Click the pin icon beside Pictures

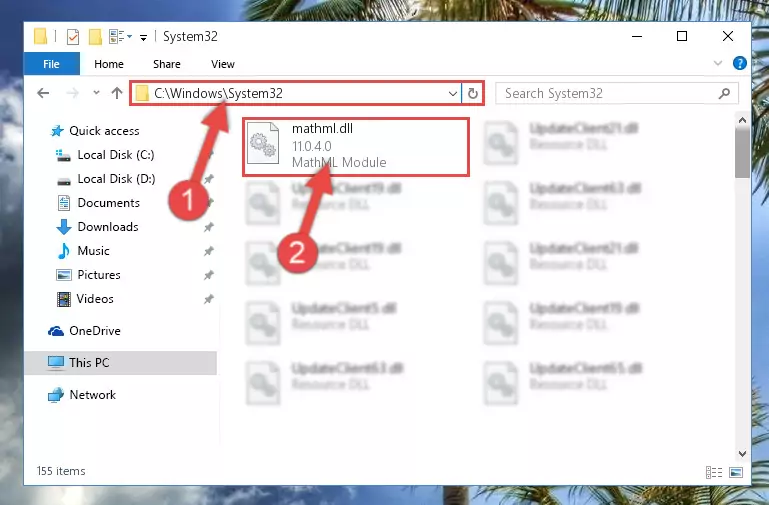(x=208, y=275)
